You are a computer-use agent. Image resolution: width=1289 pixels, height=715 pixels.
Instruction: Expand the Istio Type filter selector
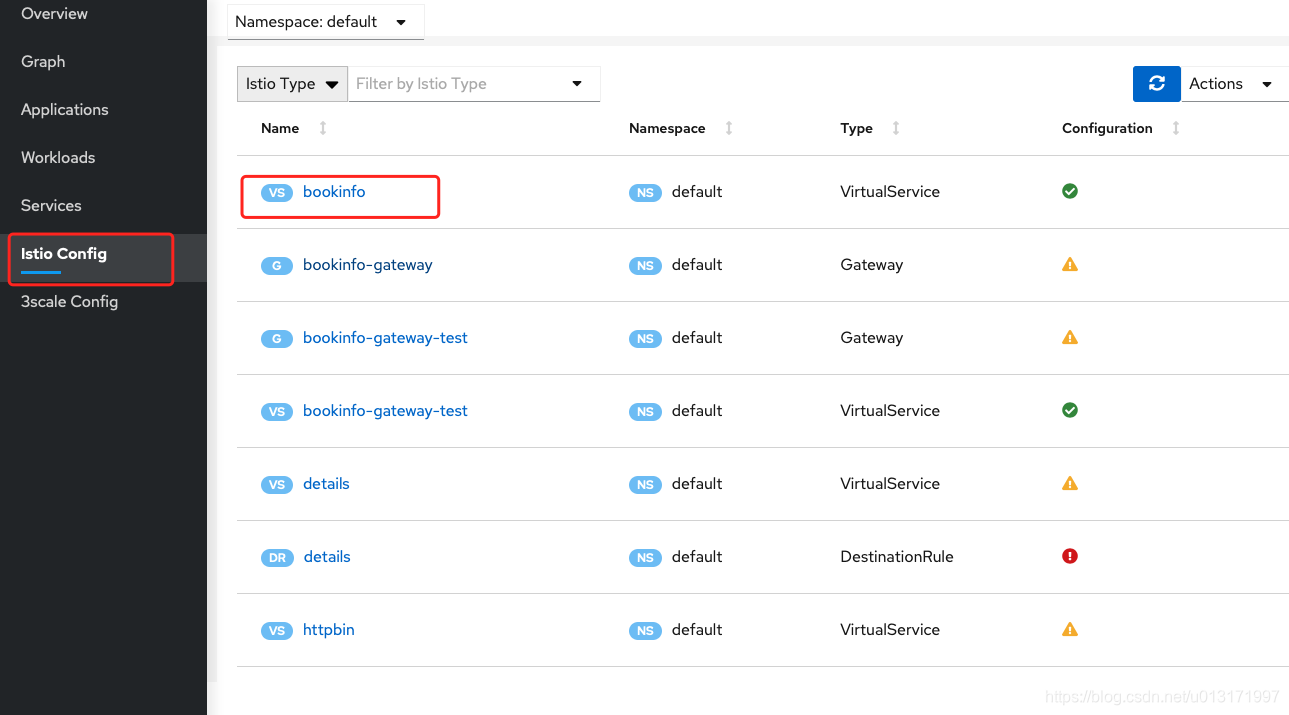point(292,84)
